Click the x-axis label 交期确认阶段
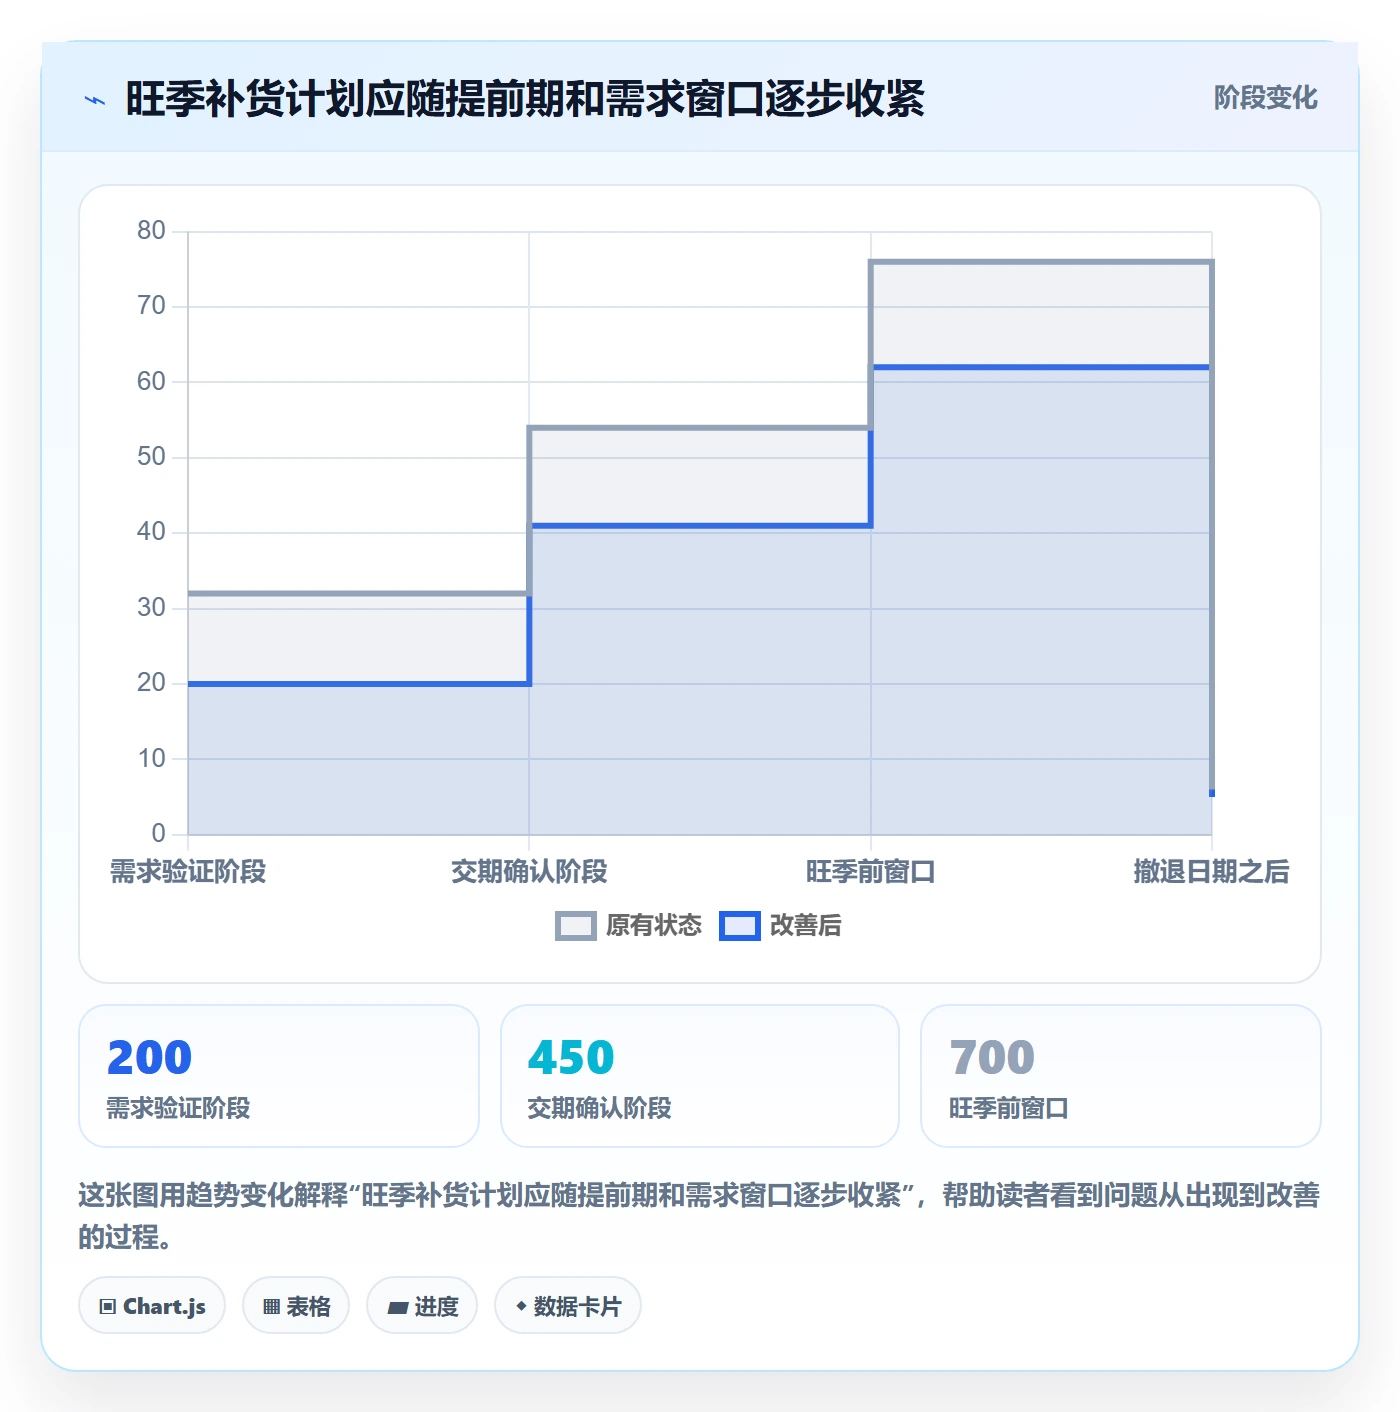The height and width of the screenshot is (1412, 1400). pos(529,872)
